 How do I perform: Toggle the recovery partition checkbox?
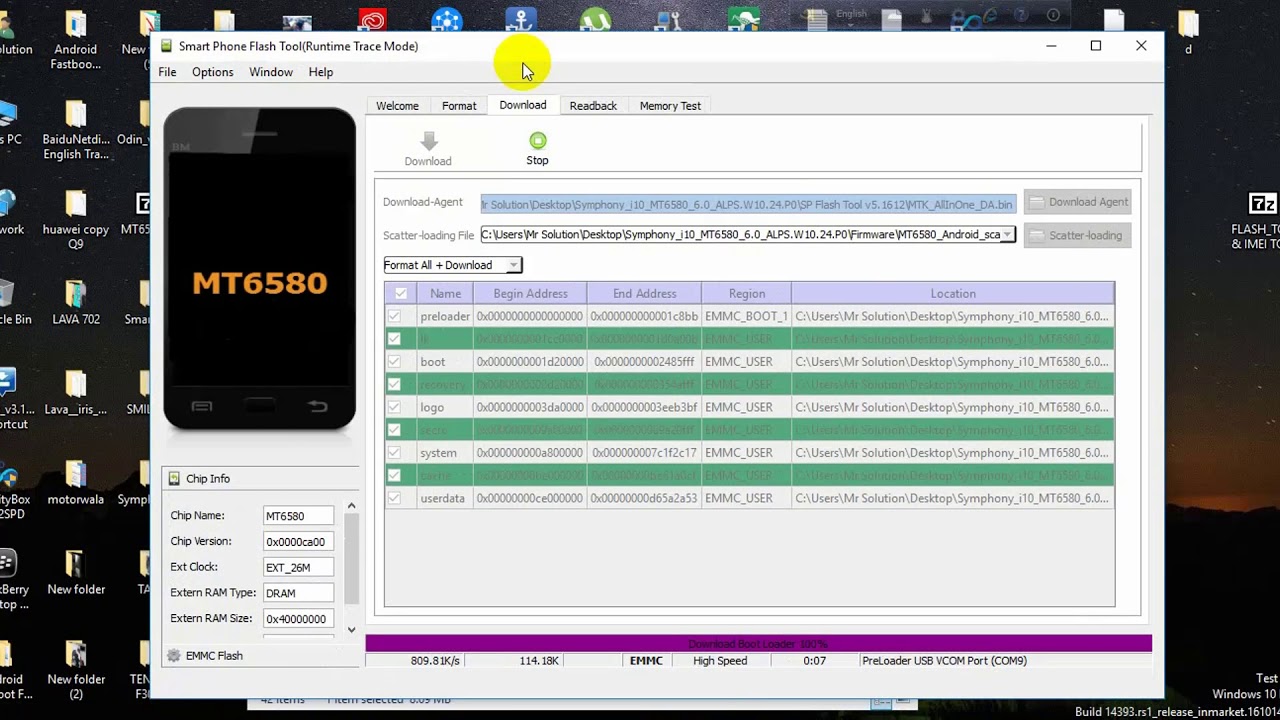point(394,384)
